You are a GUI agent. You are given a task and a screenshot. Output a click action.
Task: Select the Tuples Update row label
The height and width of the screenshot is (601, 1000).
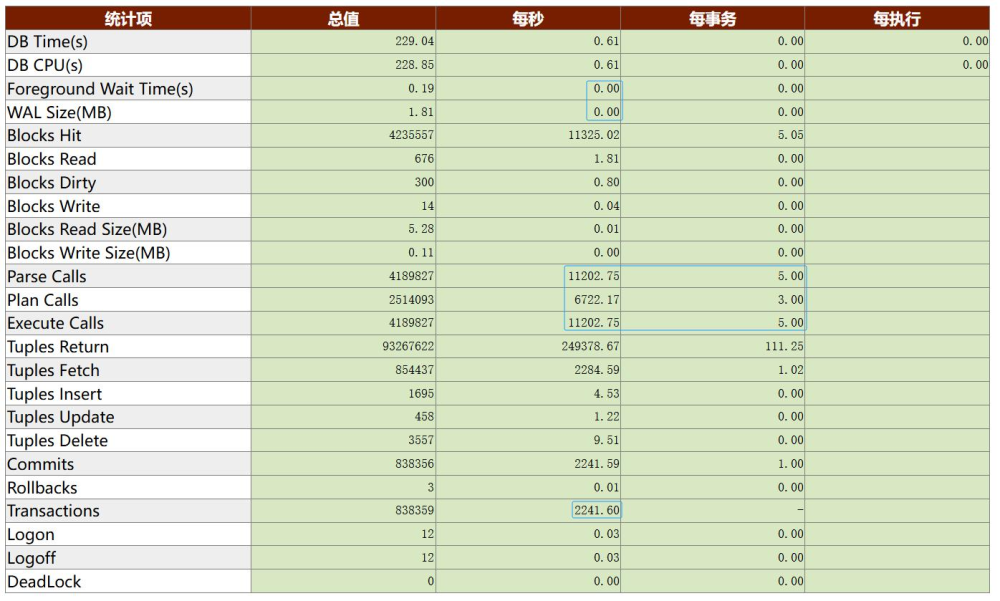coord(61,417)
